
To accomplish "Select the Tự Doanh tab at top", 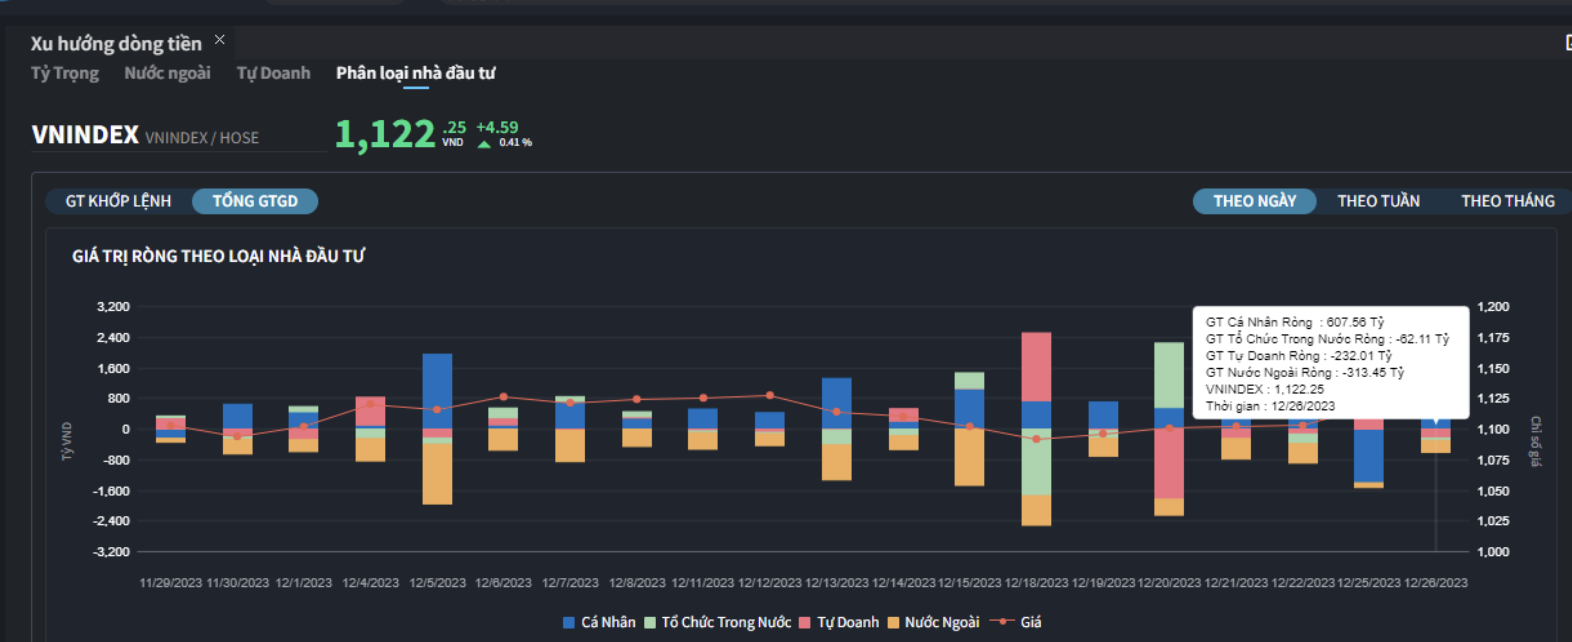I will click(x=273, y=73).
